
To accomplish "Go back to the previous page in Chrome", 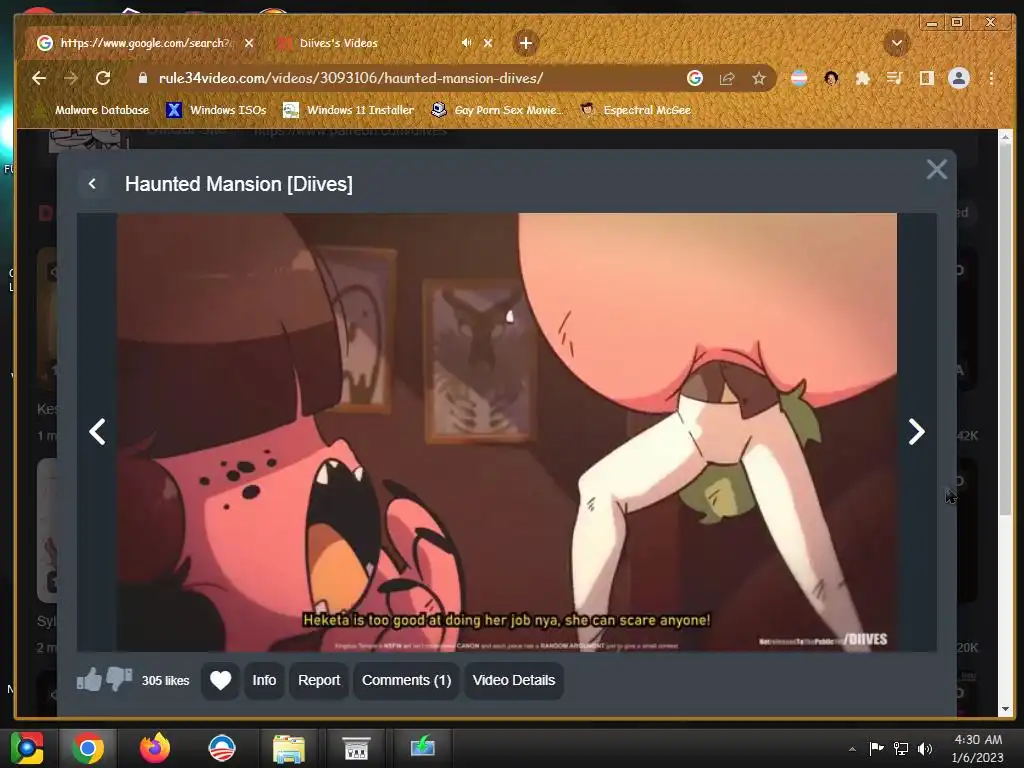I will coord(39,78).
